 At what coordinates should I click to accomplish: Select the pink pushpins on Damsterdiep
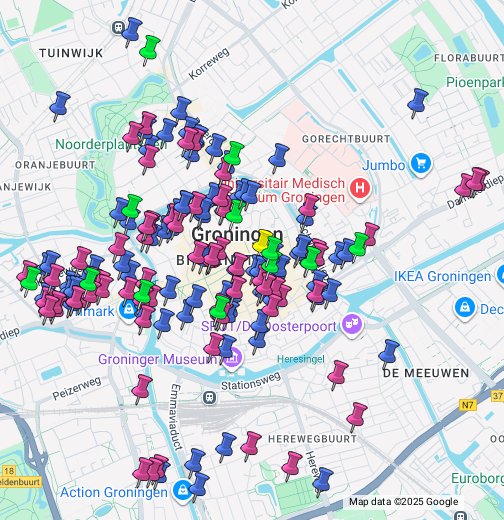(471, 183)
